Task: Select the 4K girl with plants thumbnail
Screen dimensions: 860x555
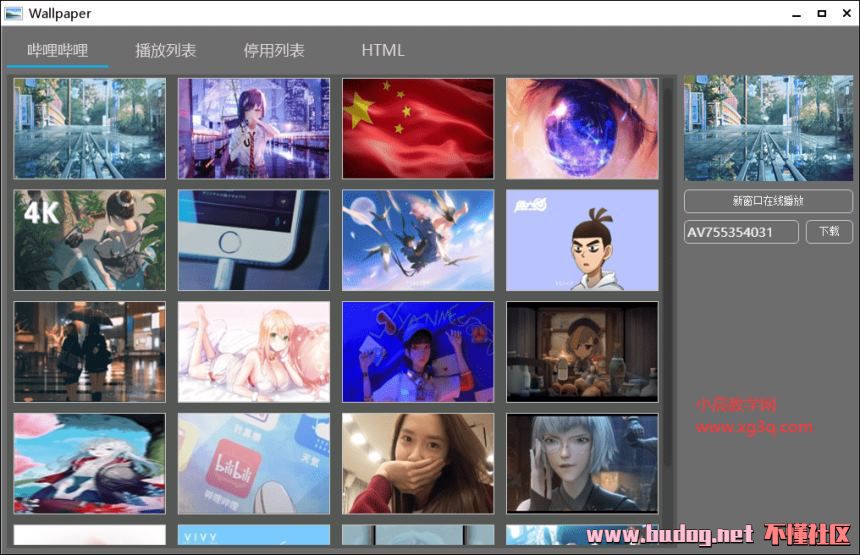Action: (89, 240)
